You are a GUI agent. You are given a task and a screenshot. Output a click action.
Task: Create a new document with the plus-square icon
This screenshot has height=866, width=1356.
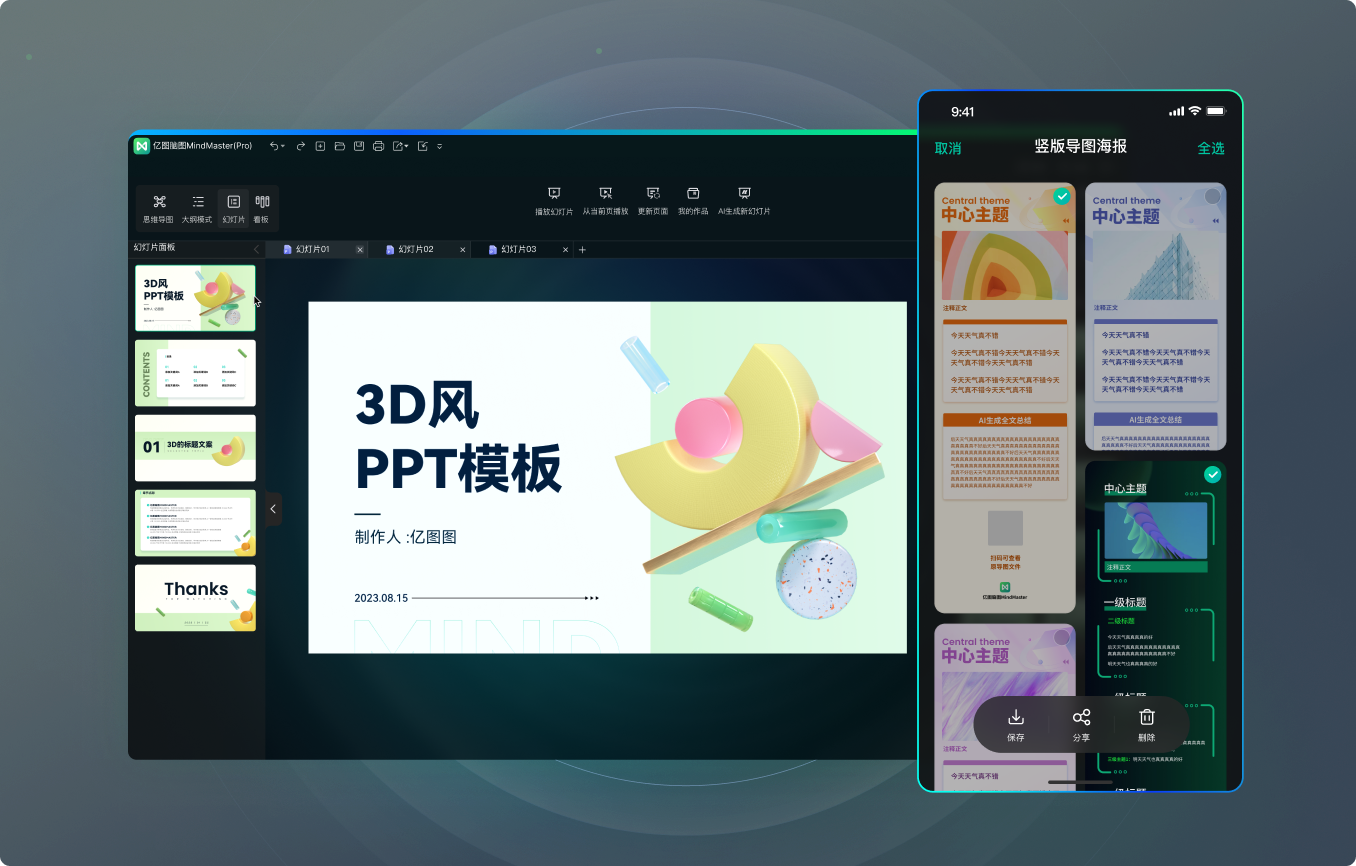(320, 146)
